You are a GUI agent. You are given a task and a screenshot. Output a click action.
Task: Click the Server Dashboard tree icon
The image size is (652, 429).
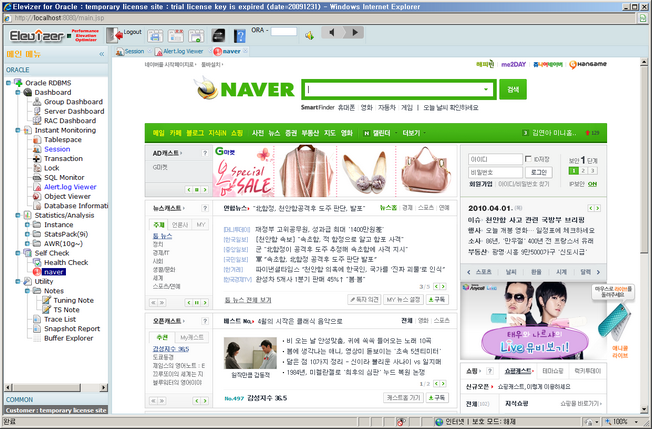pos(37,111)
